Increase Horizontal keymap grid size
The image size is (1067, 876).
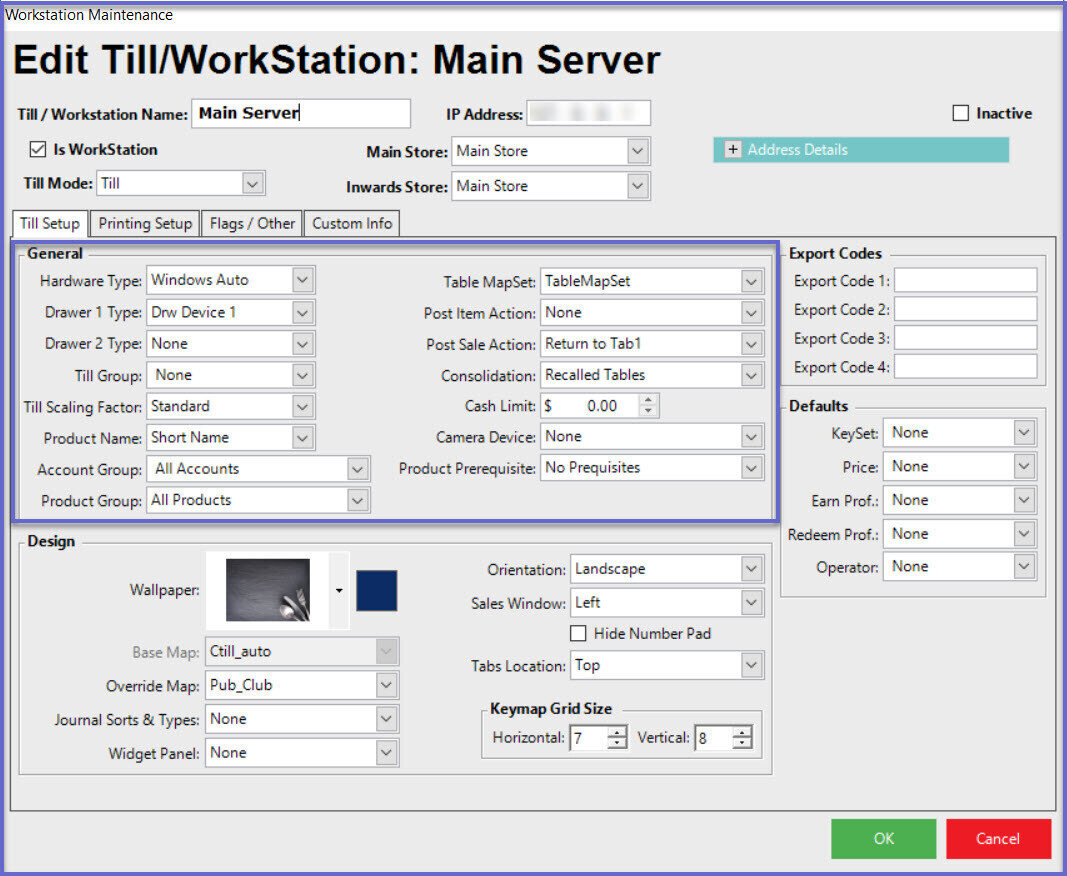617,733
